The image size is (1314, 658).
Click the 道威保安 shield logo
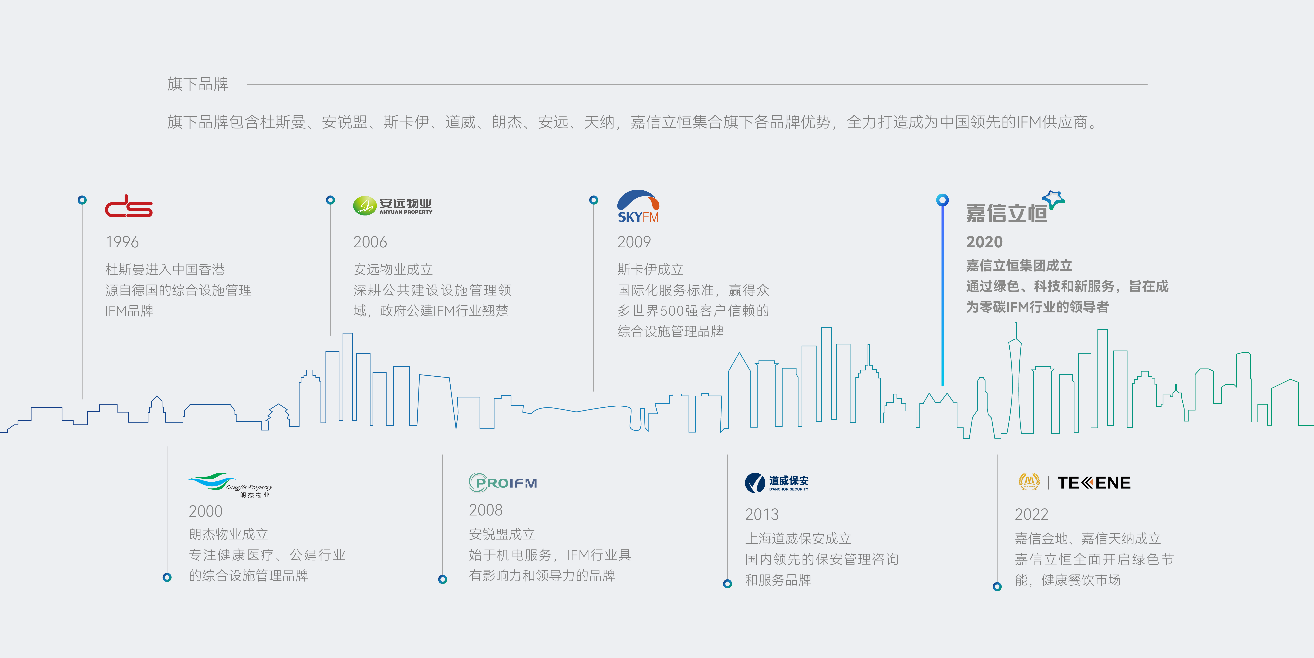click(x=777, y=483)
